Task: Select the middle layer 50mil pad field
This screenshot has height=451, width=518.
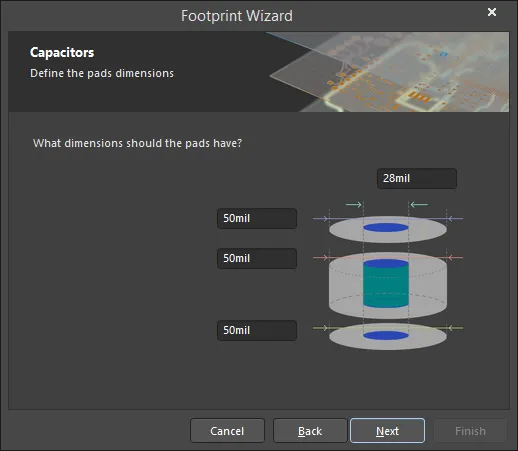Action: (x=257, y=258)
